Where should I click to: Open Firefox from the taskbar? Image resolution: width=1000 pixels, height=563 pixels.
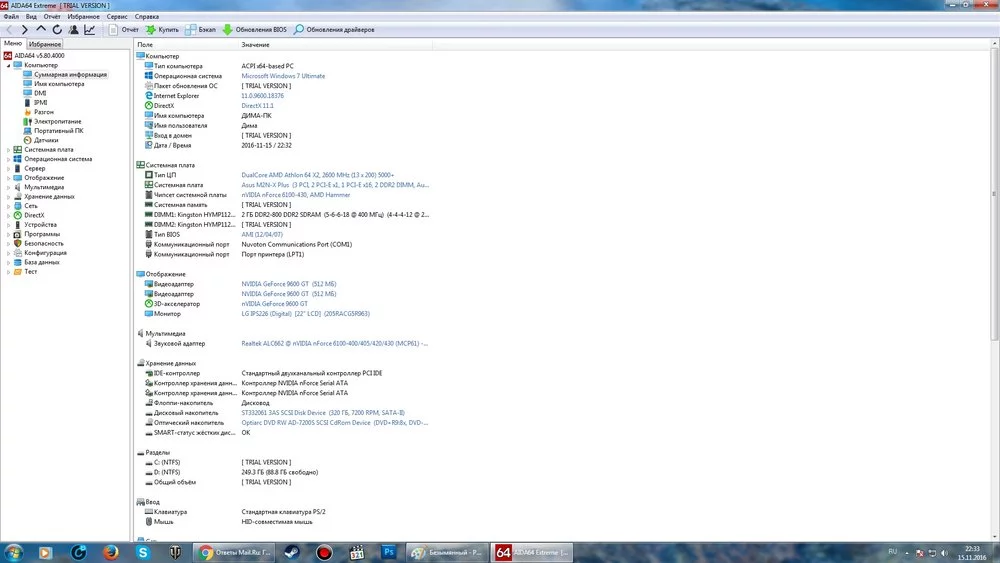pos(111,552)
